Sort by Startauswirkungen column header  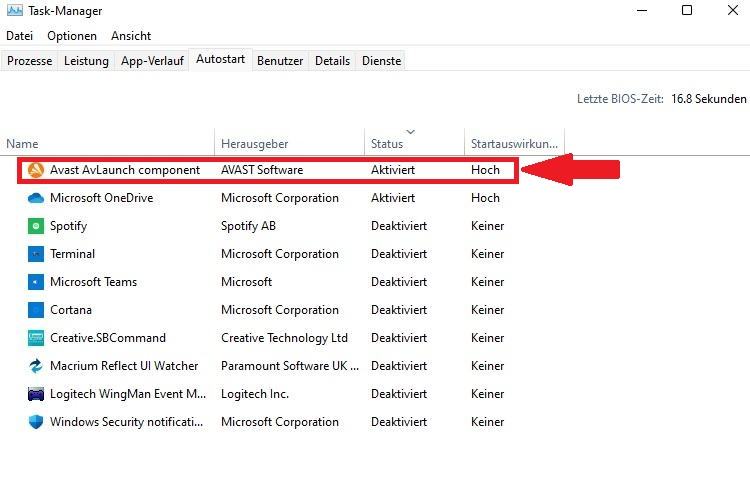coord(514,144)
